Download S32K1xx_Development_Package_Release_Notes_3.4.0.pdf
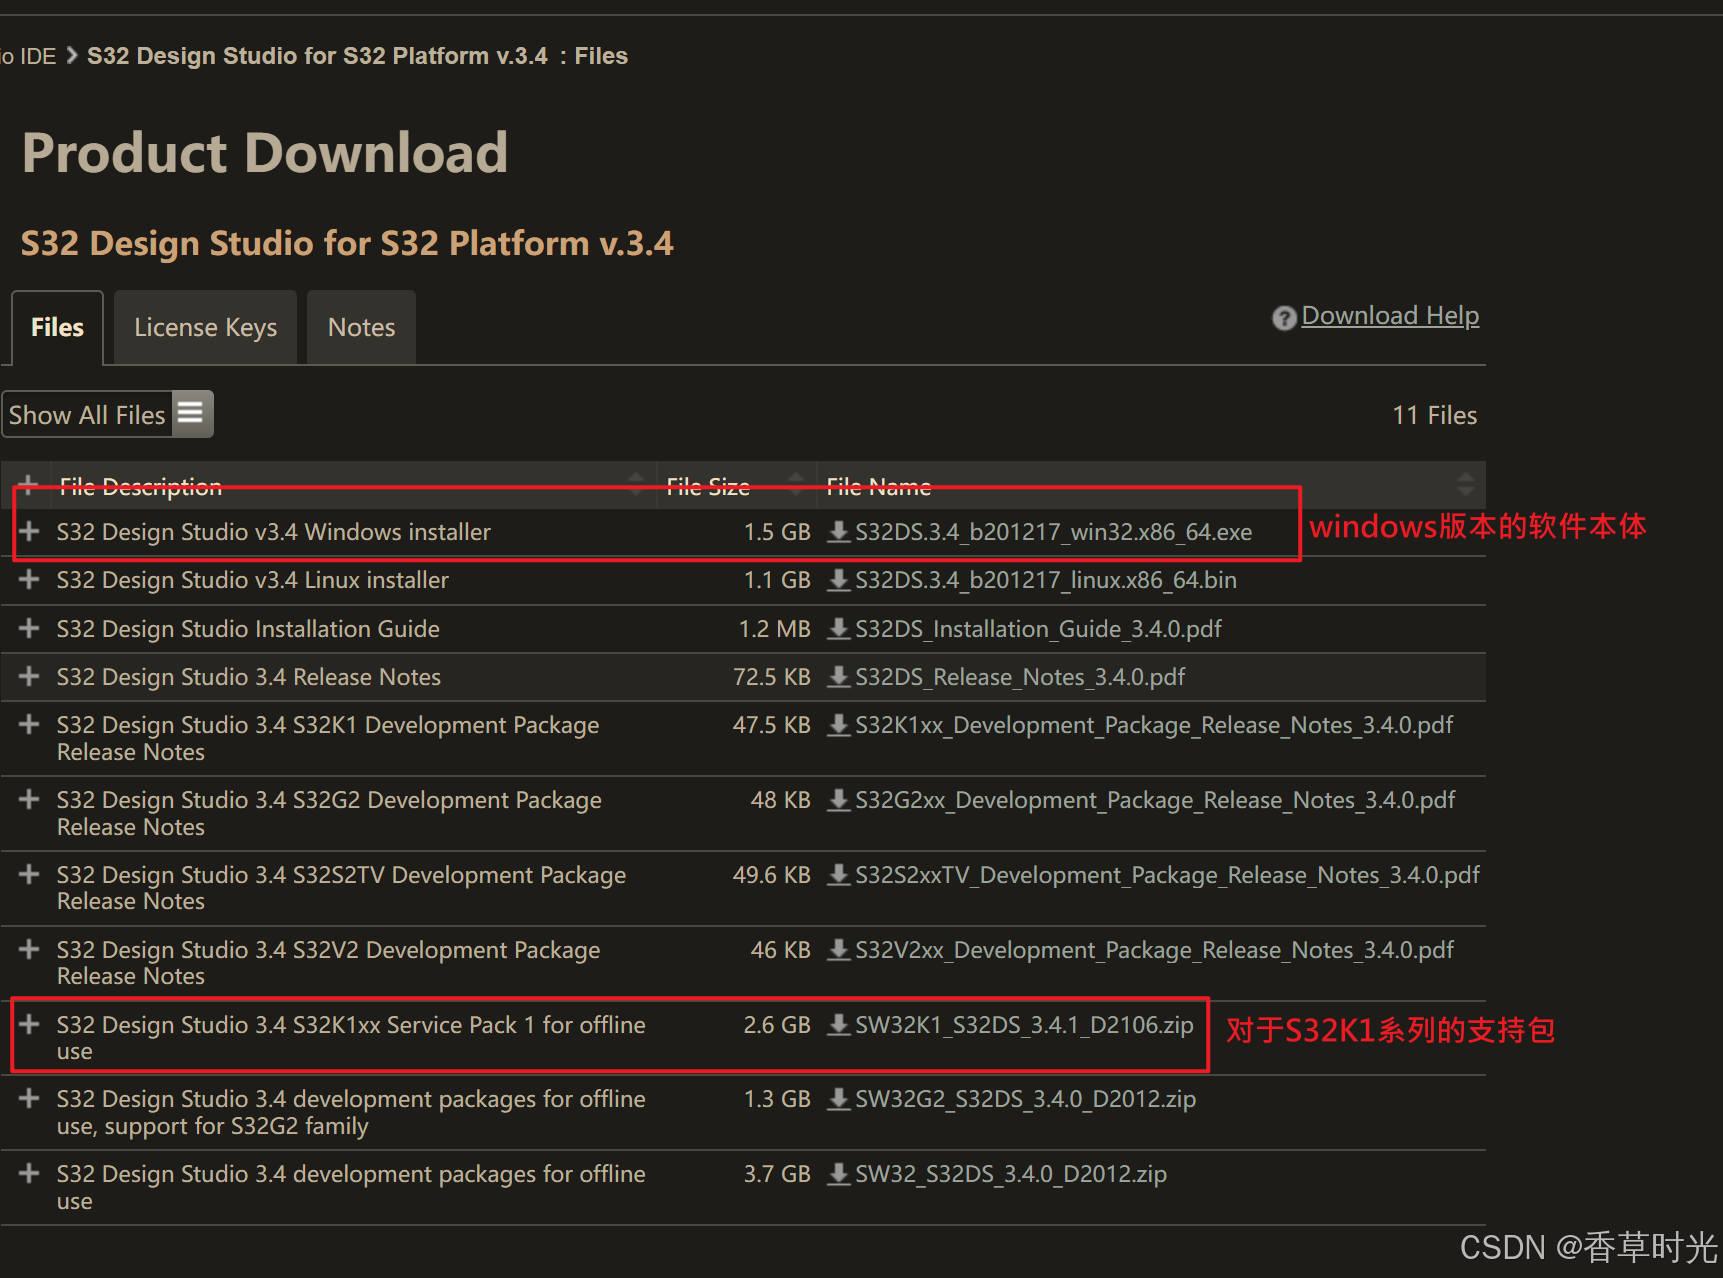1723x1278 pixels. point(1154,725)
